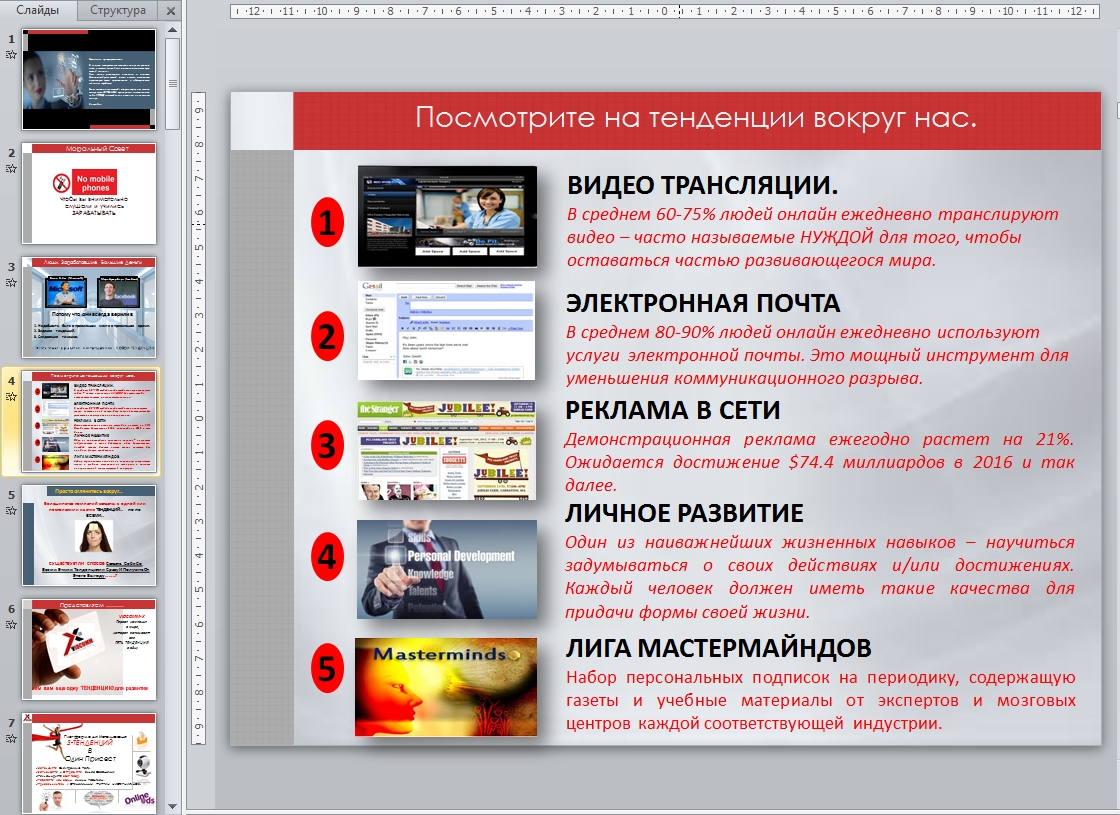Select slide 1 thumbnail
Image resolution: width=1120 pixels, height=815 pixels.
click(89, 79)
